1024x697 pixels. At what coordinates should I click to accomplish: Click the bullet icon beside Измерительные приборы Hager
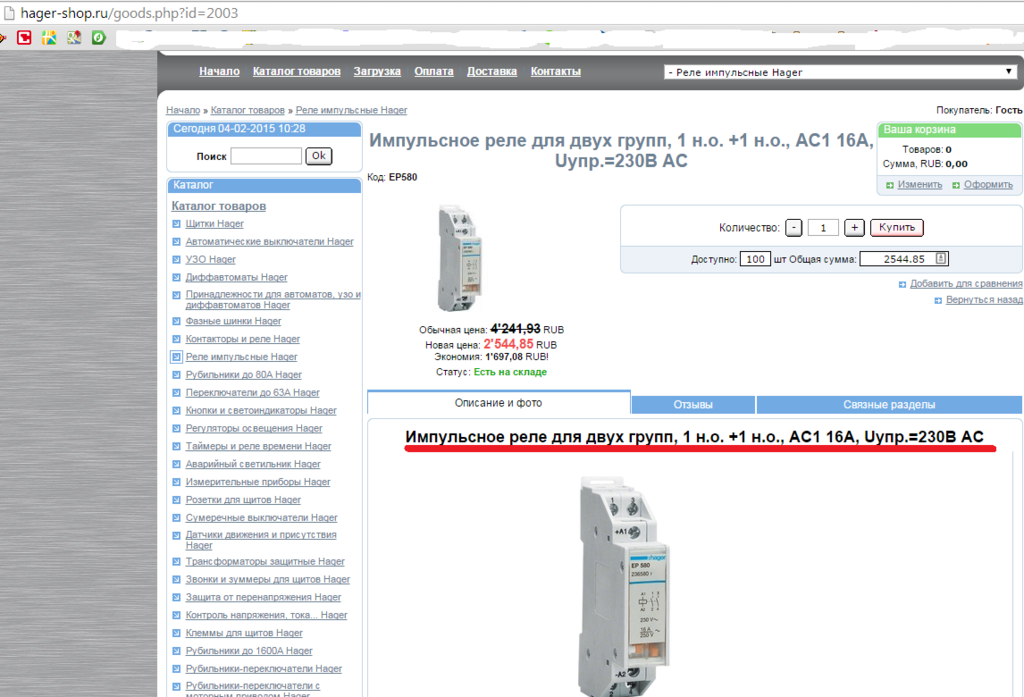pyautogui.click(x=176, y=482)
